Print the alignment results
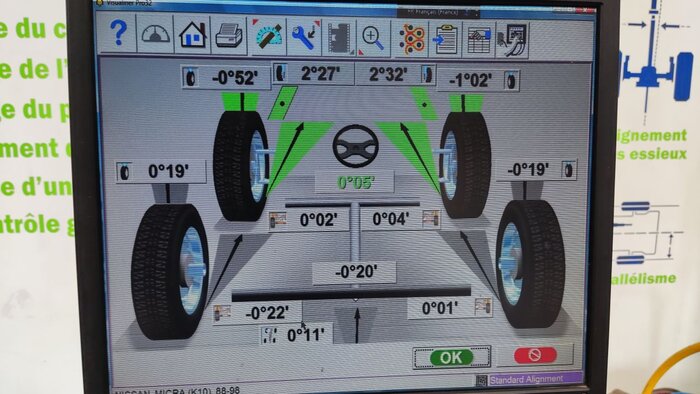Viewport: 700px width, 394px height. [229, 36]
